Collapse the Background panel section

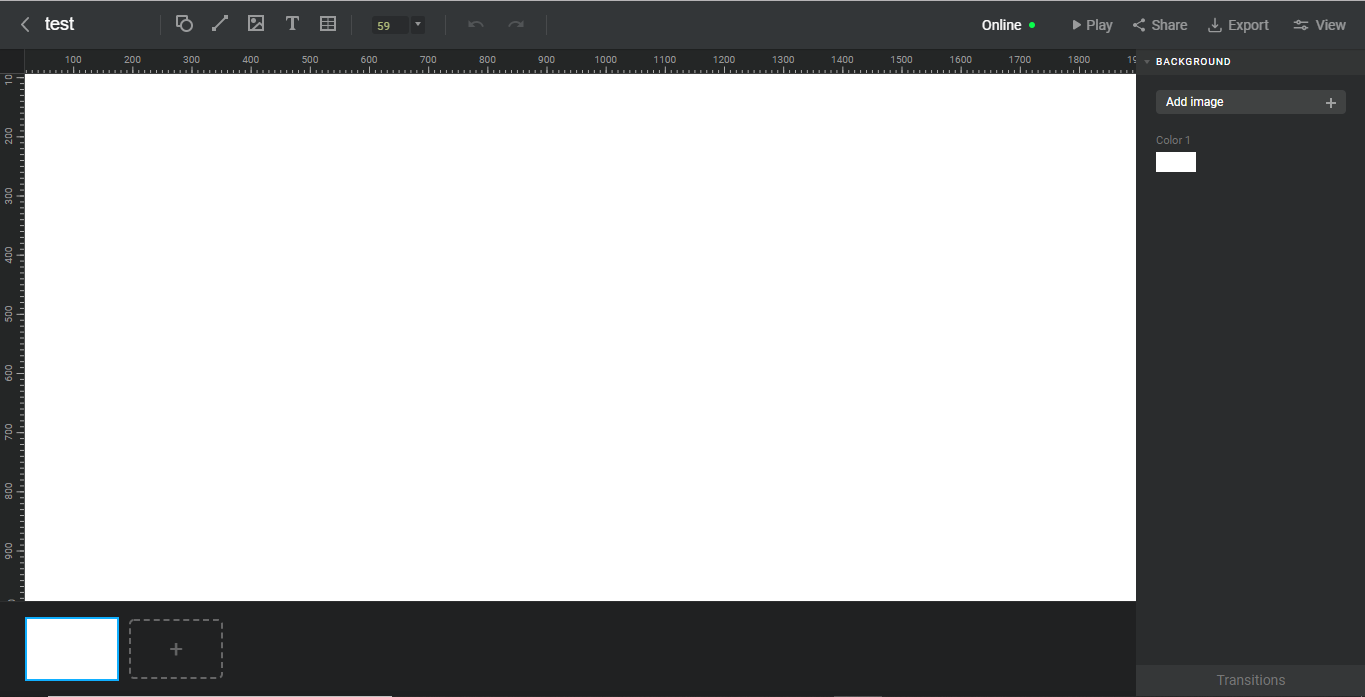1148,62
